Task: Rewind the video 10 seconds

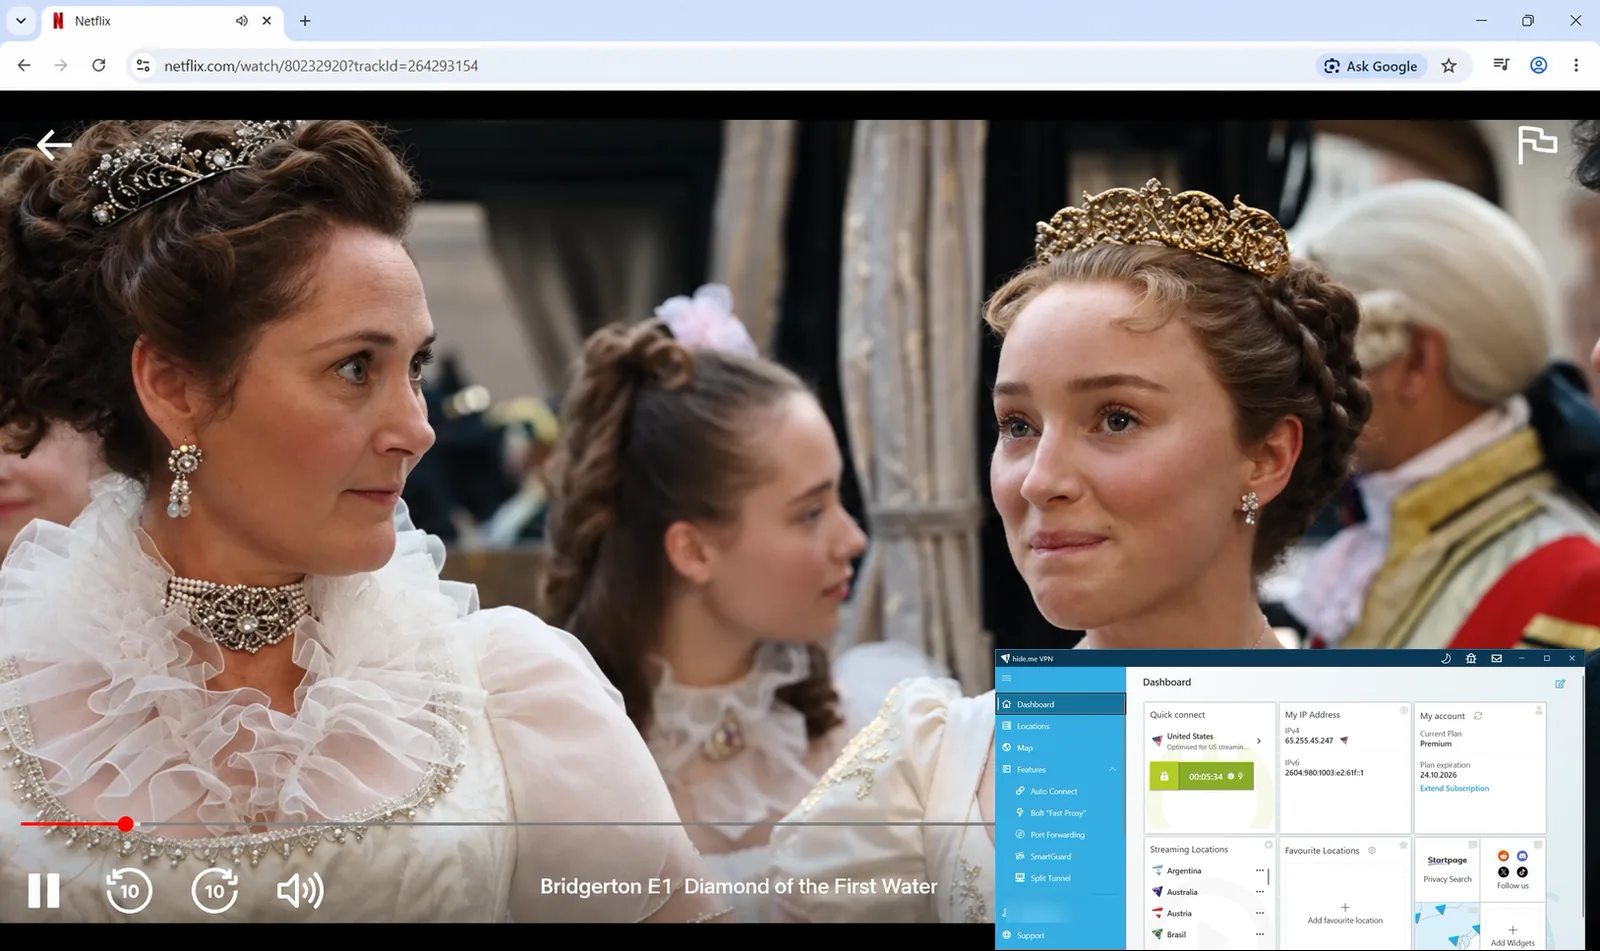Action: pyautogui.click(x=129, y=890)
